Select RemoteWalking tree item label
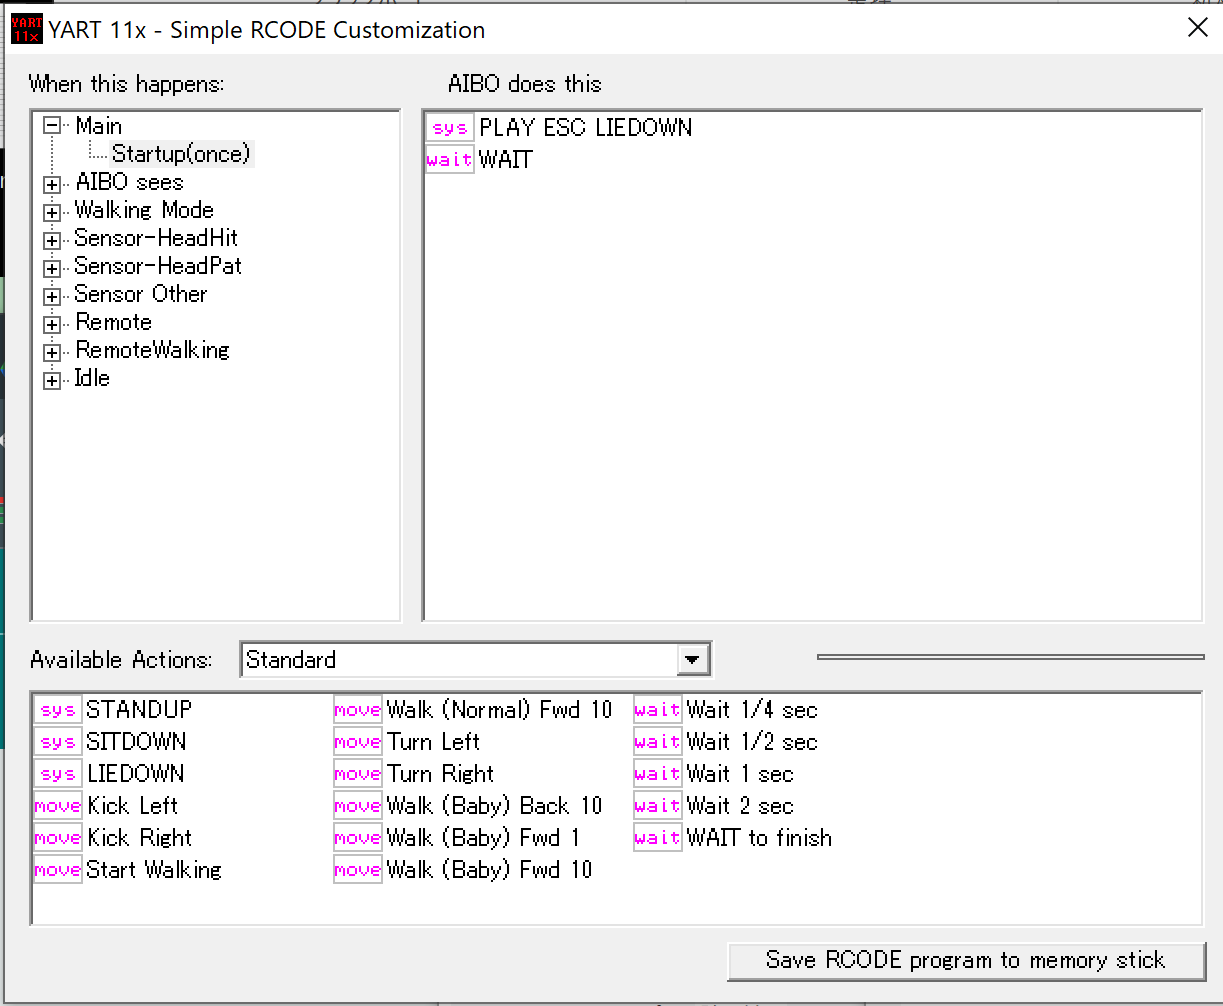1223x1006 pixels. 152,350
